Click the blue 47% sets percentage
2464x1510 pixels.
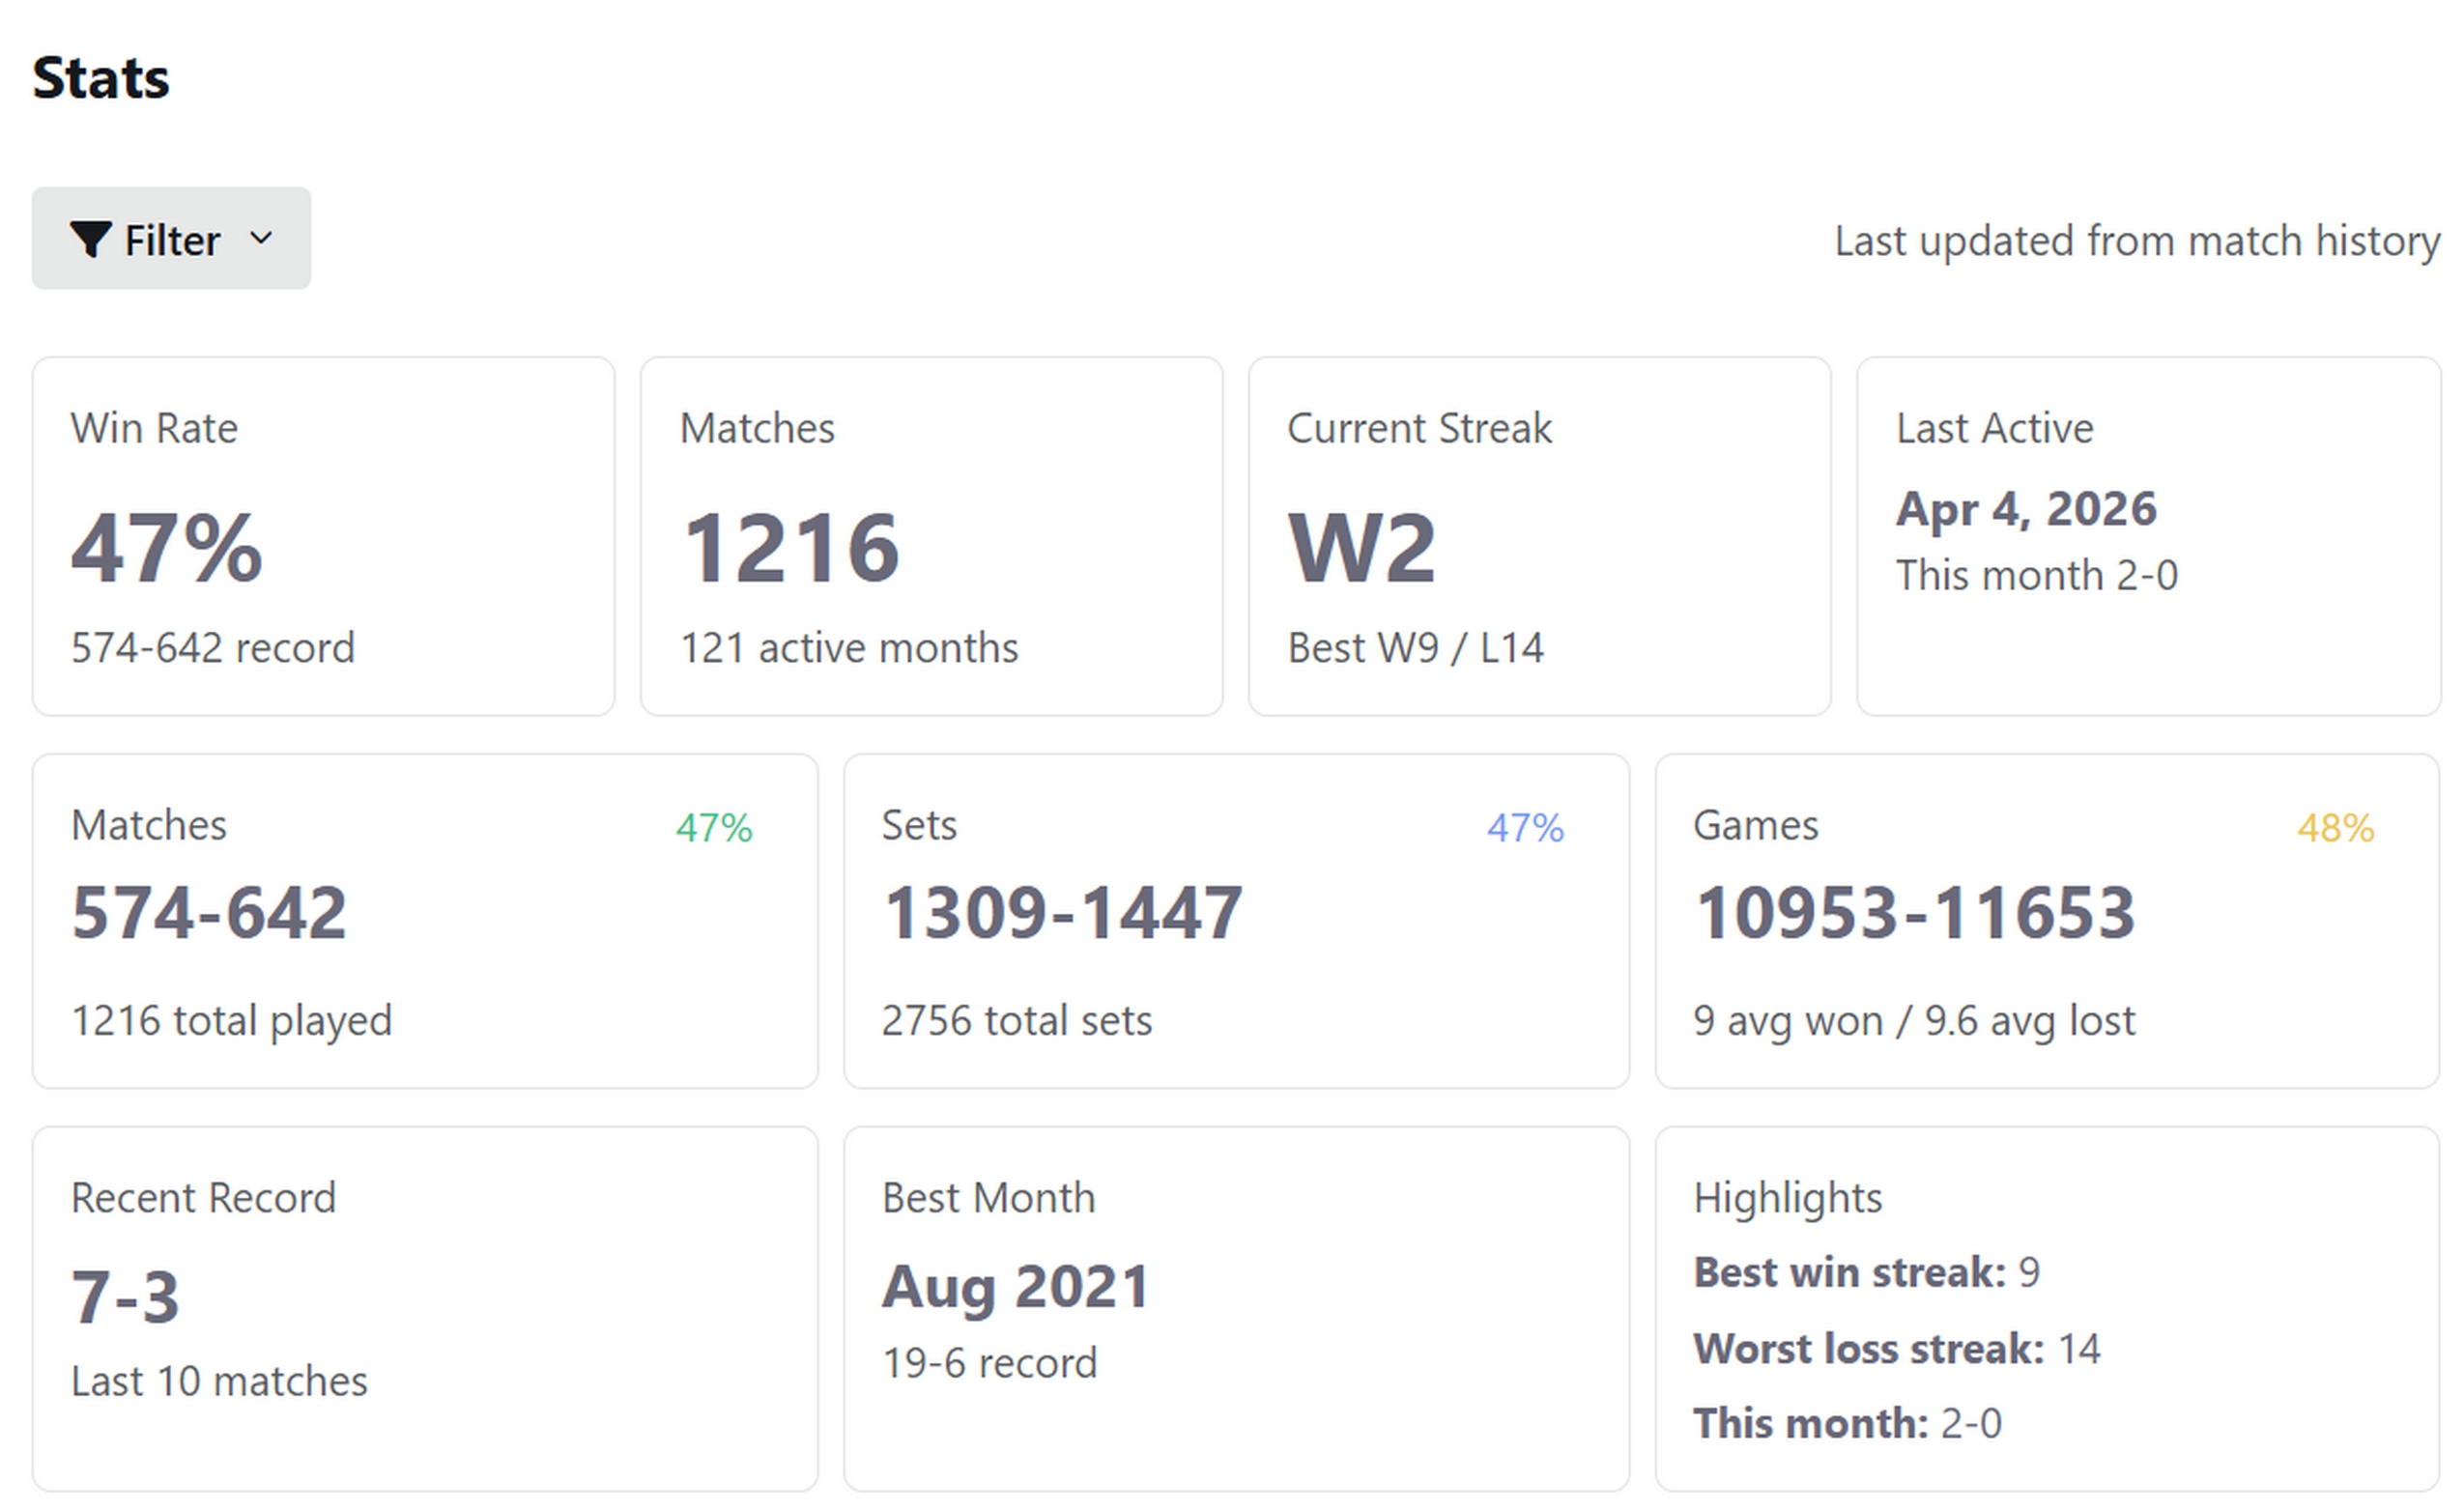(1525, 828)
